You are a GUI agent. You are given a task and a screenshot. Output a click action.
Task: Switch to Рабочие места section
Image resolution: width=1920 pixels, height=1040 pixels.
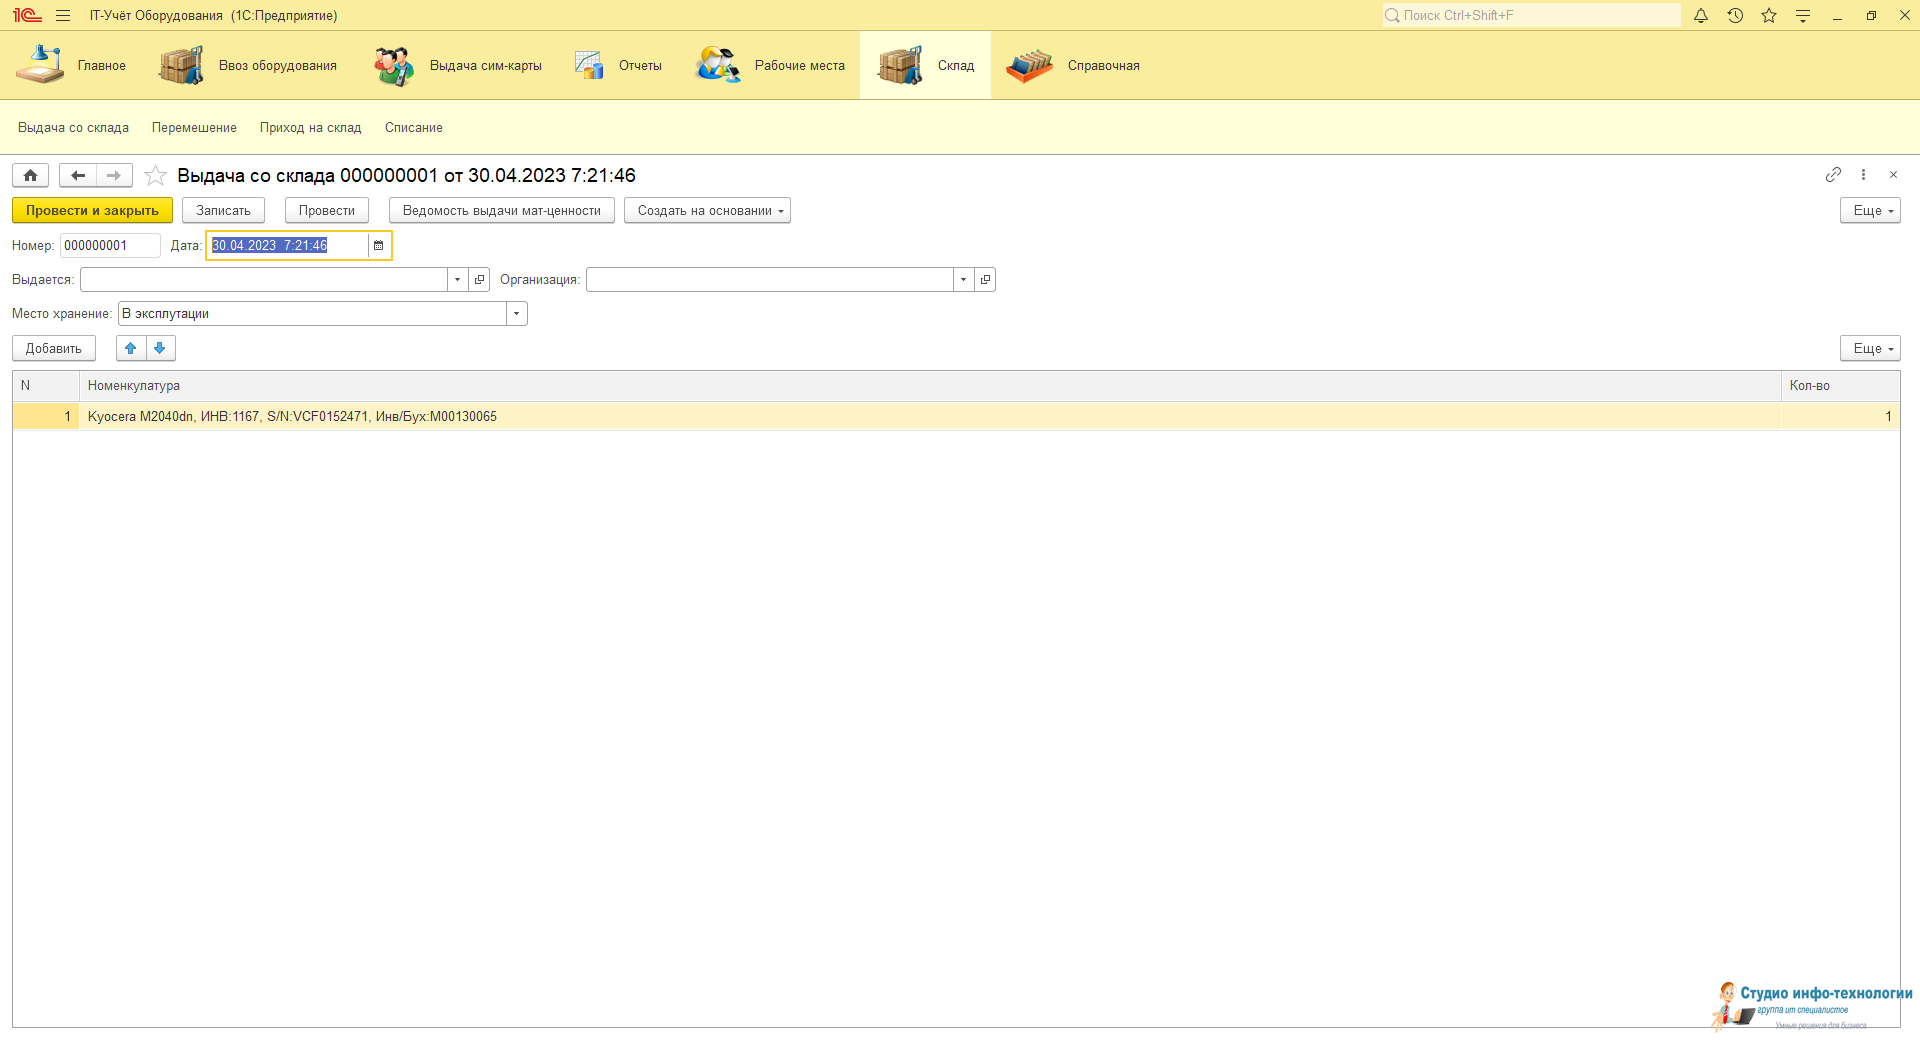click(x=771, y=66)
